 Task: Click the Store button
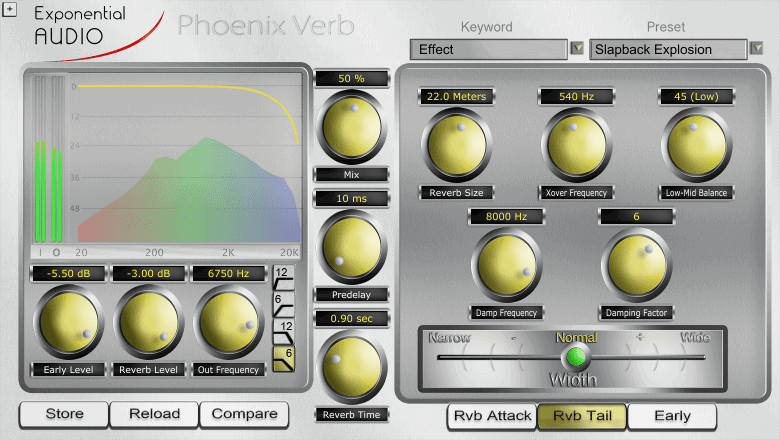pyautogui.click(x=64, y=414)
